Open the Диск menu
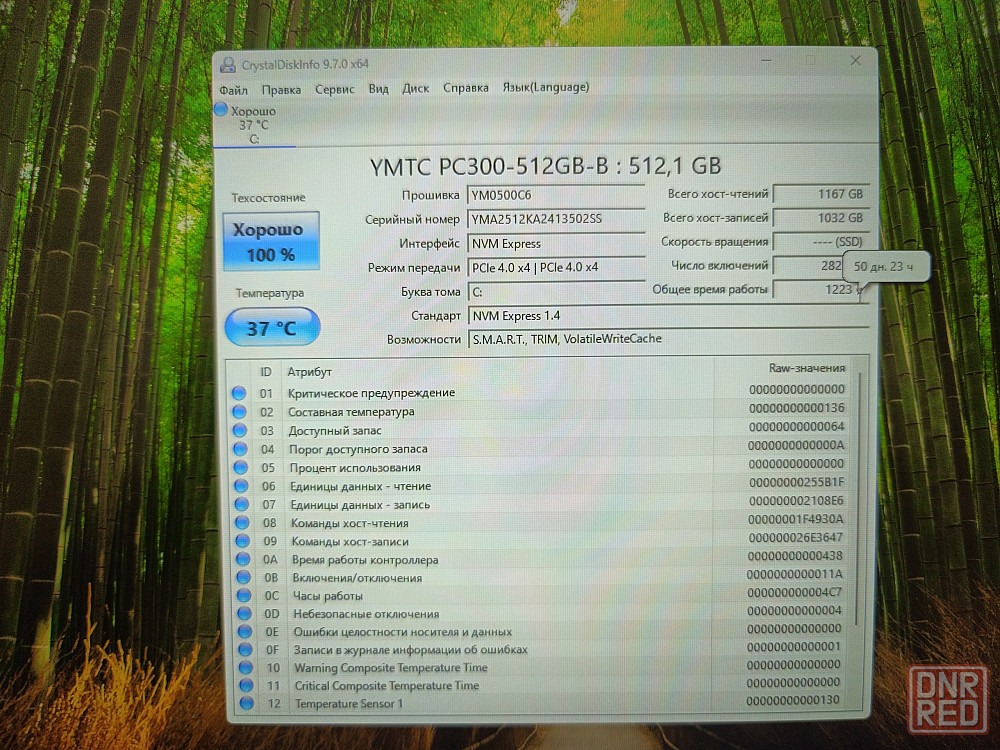The width and height of the screenshot is (1000, 750). click(415, 88)
